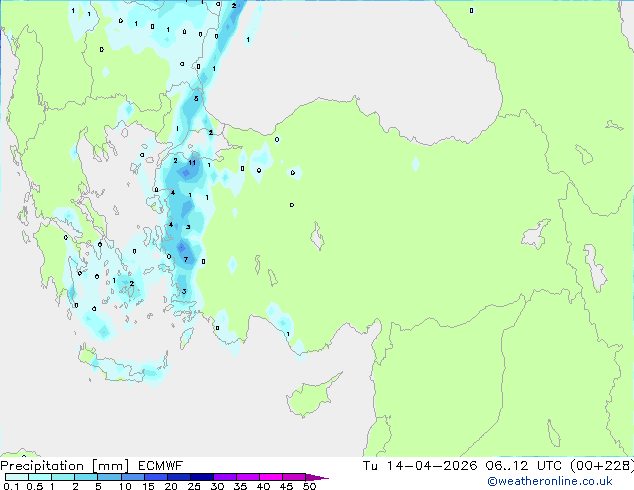Image resolution: width=634 pixels, height=490 pixels.
Task: Select the 2–5 mm legend color swatch
Action: click(x=86, y=477)
